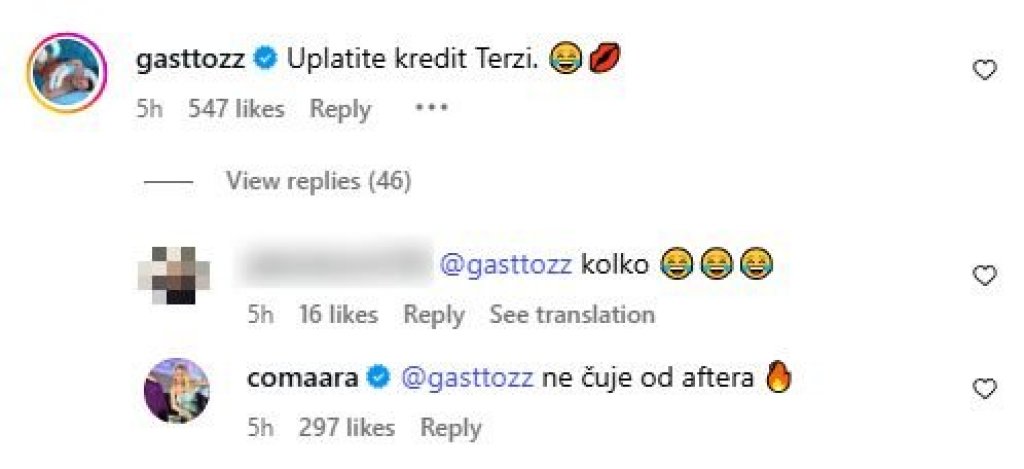The image size is (1024, 469).
Task: View 547 likes on gasttozz comment
Action: point(236,109)
